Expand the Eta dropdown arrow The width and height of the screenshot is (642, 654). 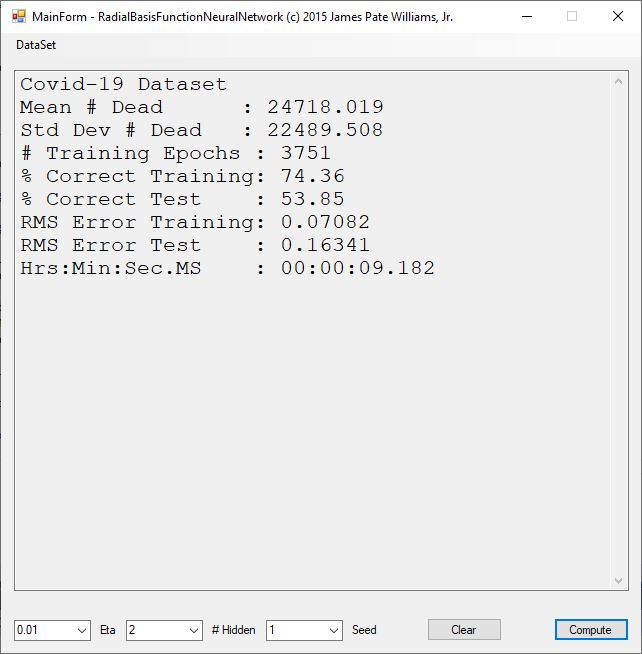click(x=82, y=630)
